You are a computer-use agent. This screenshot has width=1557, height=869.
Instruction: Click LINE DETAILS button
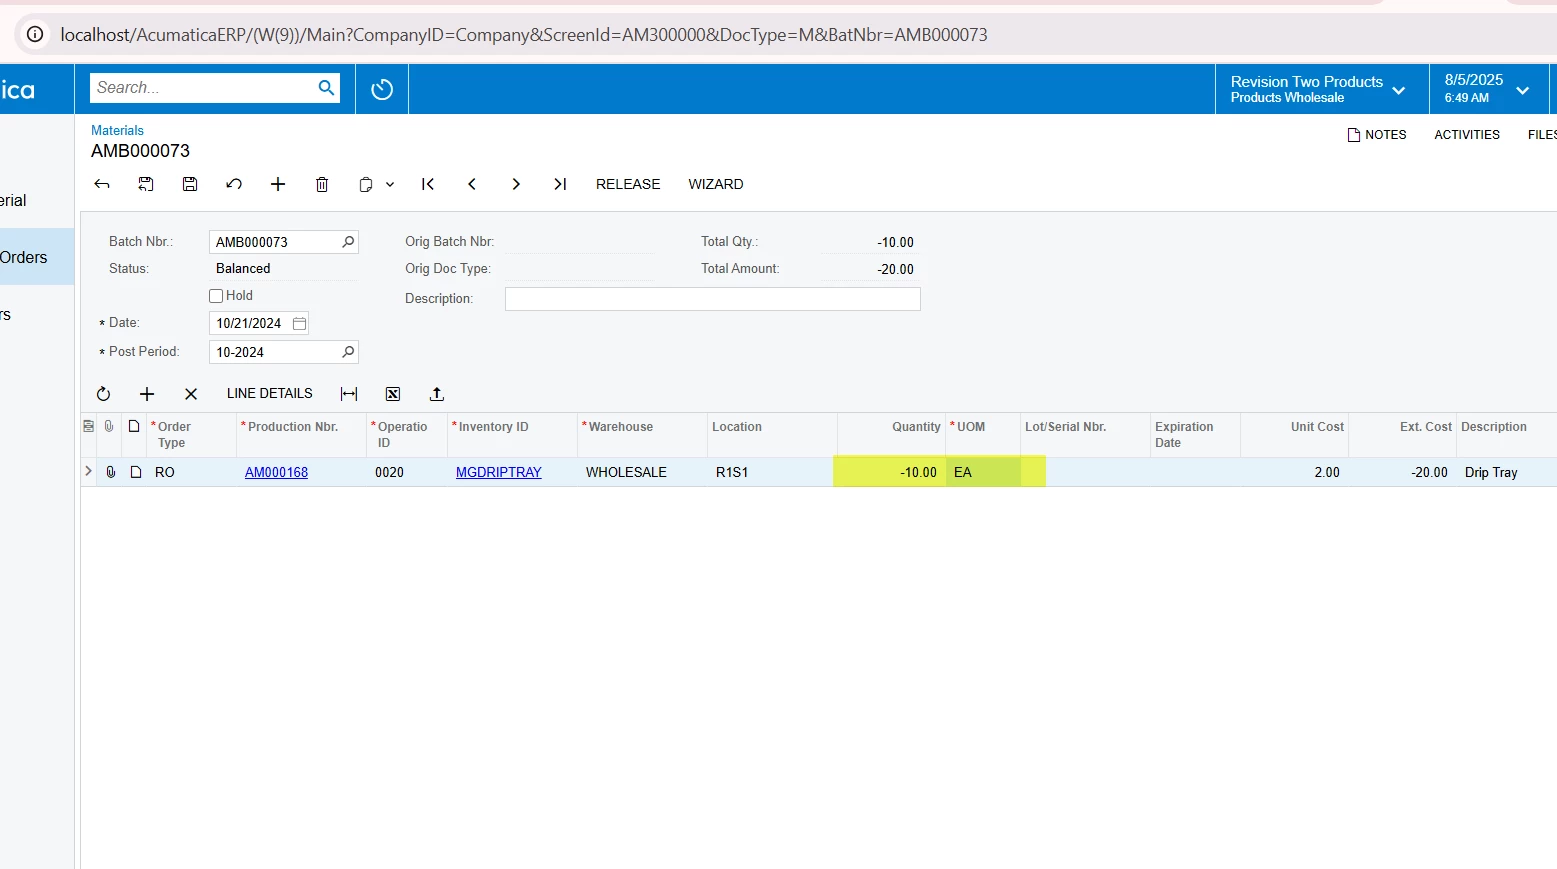[x=270, y=394]
